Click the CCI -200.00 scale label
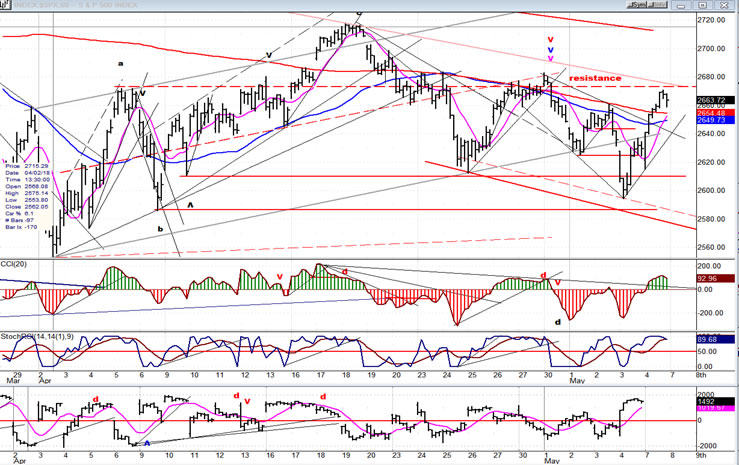This screenshot has width=739, height=465. (710, 313)
